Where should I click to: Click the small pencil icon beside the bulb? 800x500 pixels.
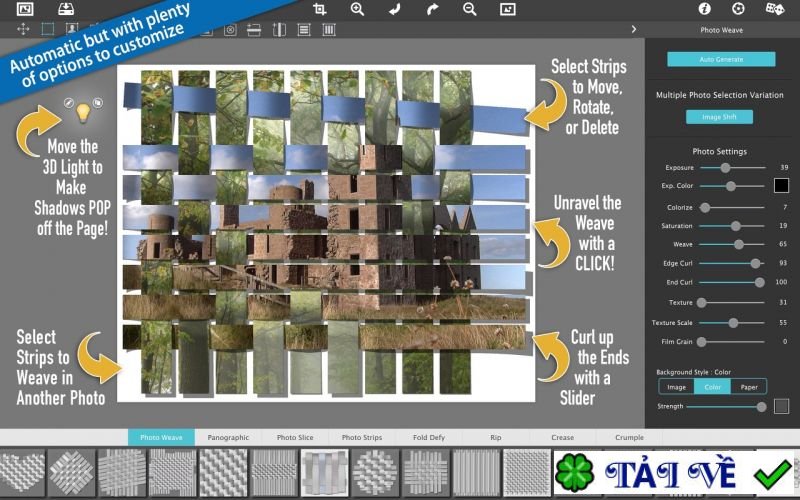coord(69,103)
